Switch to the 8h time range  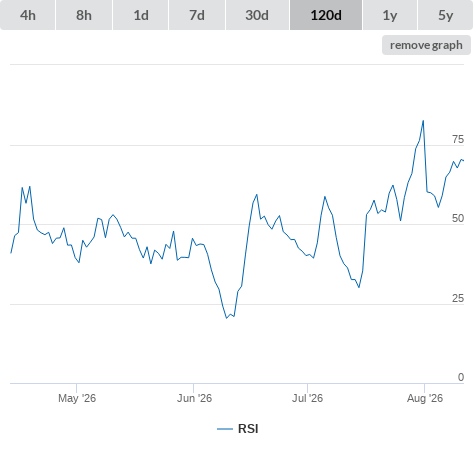tap(84, 15)
